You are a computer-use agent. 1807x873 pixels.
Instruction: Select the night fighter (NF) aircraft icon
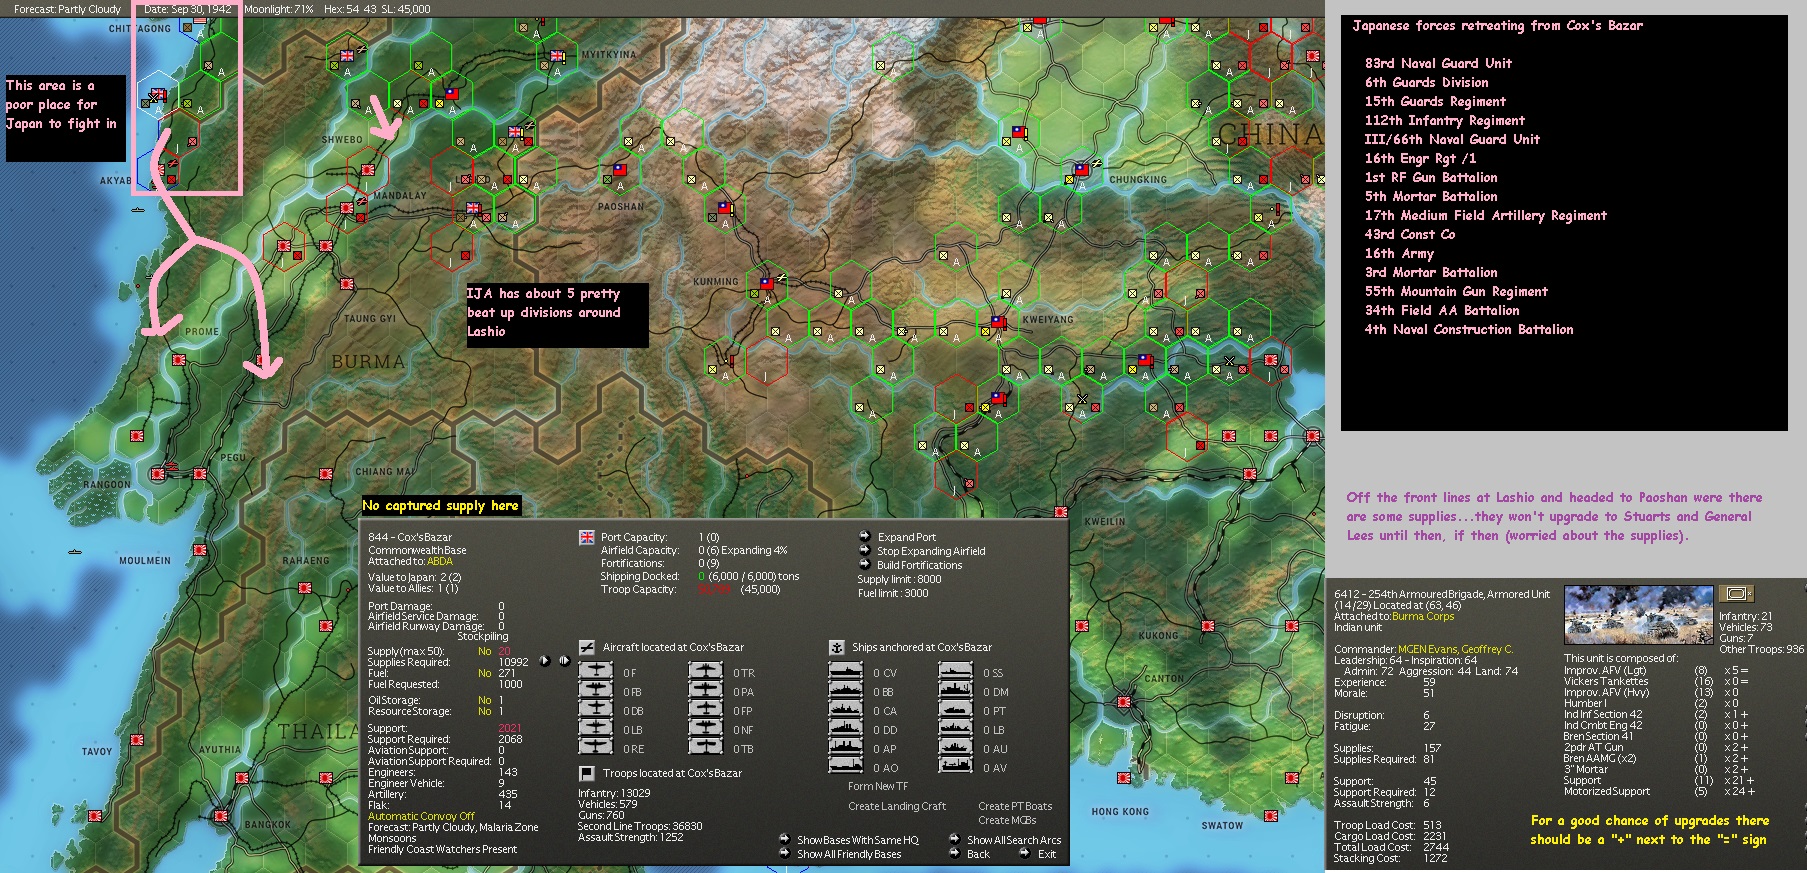click(x=706, y=729)
